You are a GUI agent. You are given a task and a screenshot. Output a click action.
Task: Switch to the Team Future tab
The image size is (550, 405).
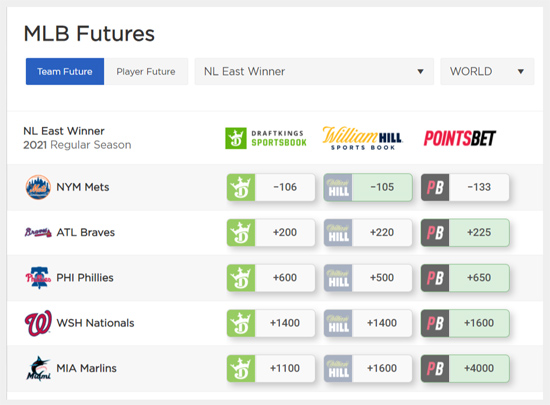[x=65, y=72]
